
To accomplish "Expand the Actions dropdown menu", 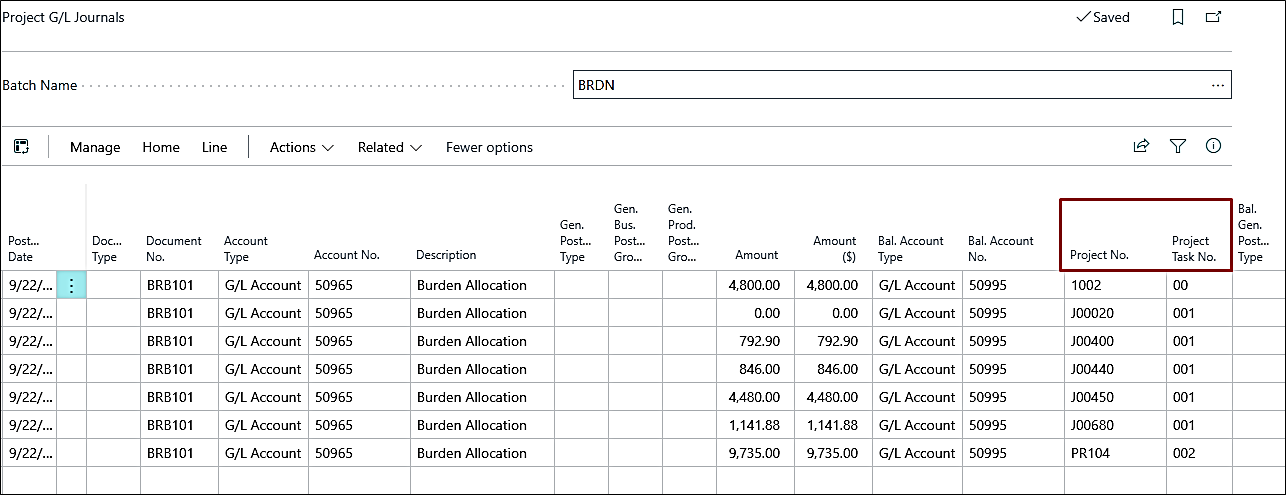I will pyautogui.click(x=301, y=147).
